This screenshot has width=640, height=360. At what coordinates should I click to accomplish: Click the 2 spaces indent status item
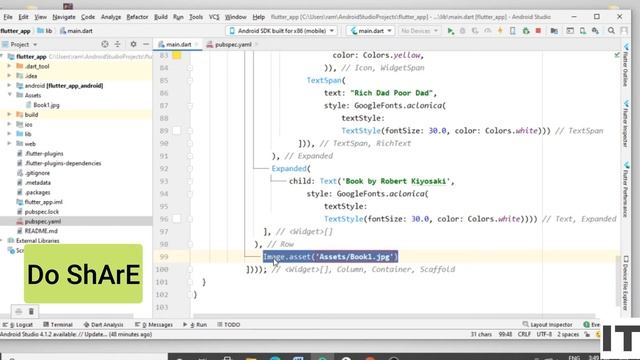pyautogui.click(x=568, y=334)
